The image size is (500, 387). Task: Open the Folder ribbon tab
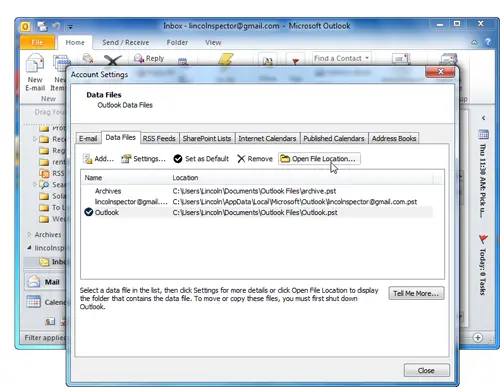click(177, 42)
